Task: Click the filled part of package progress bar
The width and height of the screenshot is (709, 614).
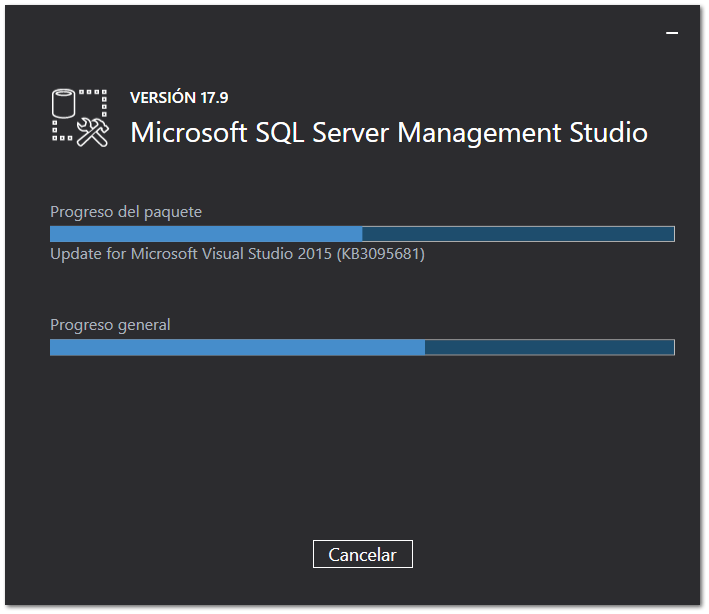Action: (x=205, y=234)
